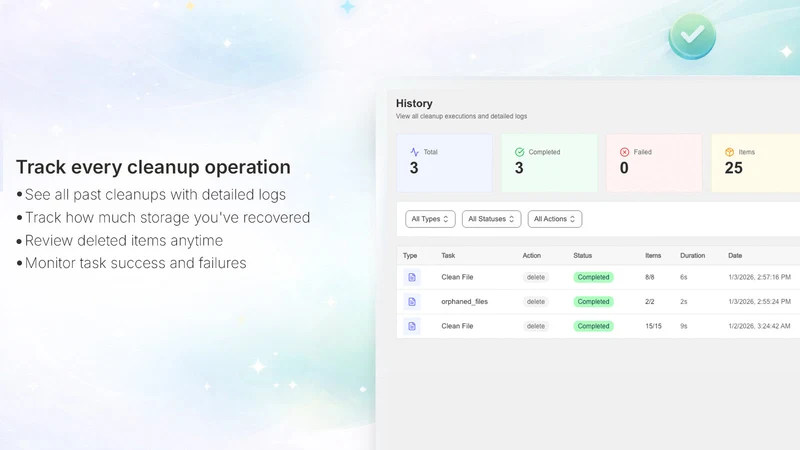Click the date 1/3/2026, 2:57:16 PM

[x=759, y=277]
